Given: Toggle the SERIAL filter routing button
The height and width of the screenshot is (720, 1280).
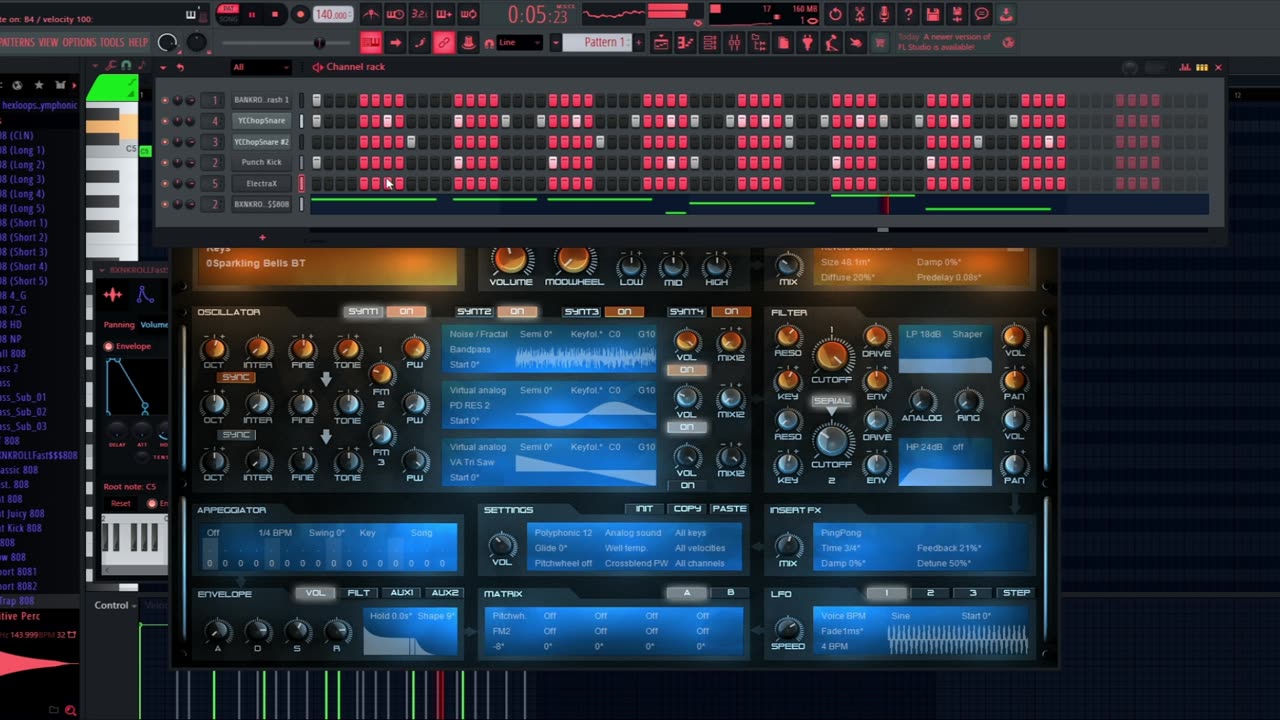Looking at the screenshot, I should [x=831, y=401].
